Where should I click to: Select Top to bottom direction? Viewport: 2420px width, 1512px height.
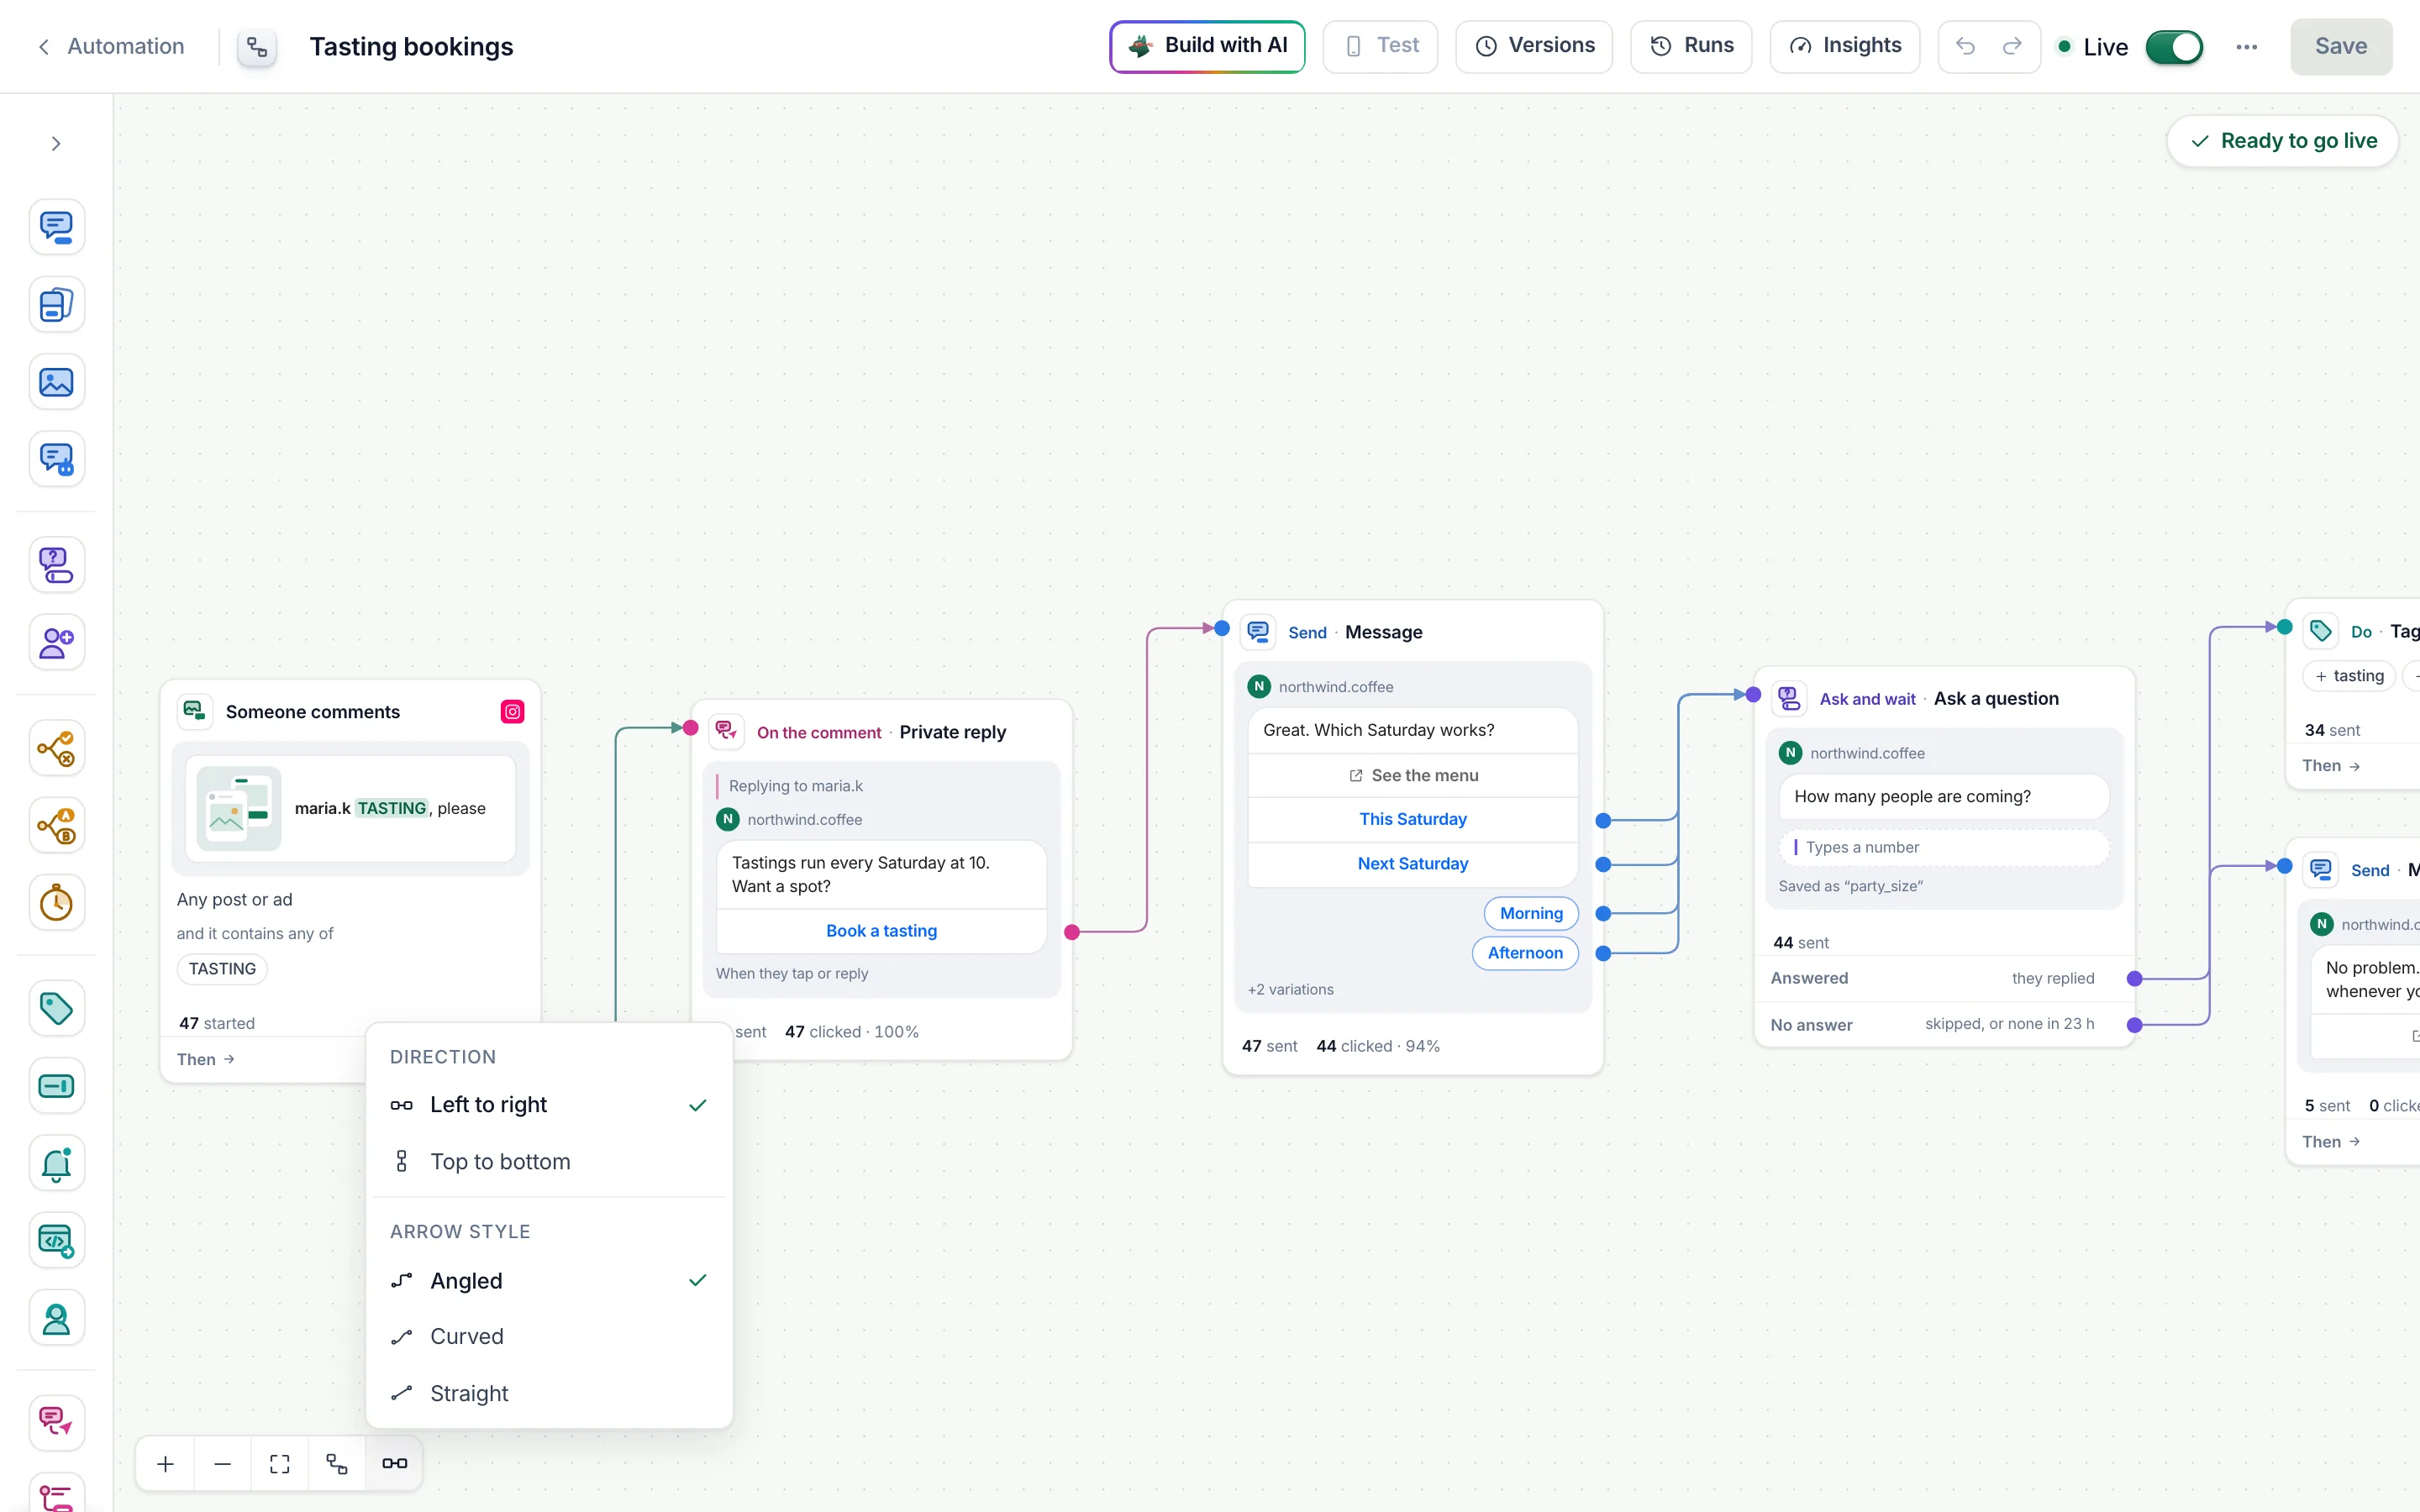(549, 1161)
